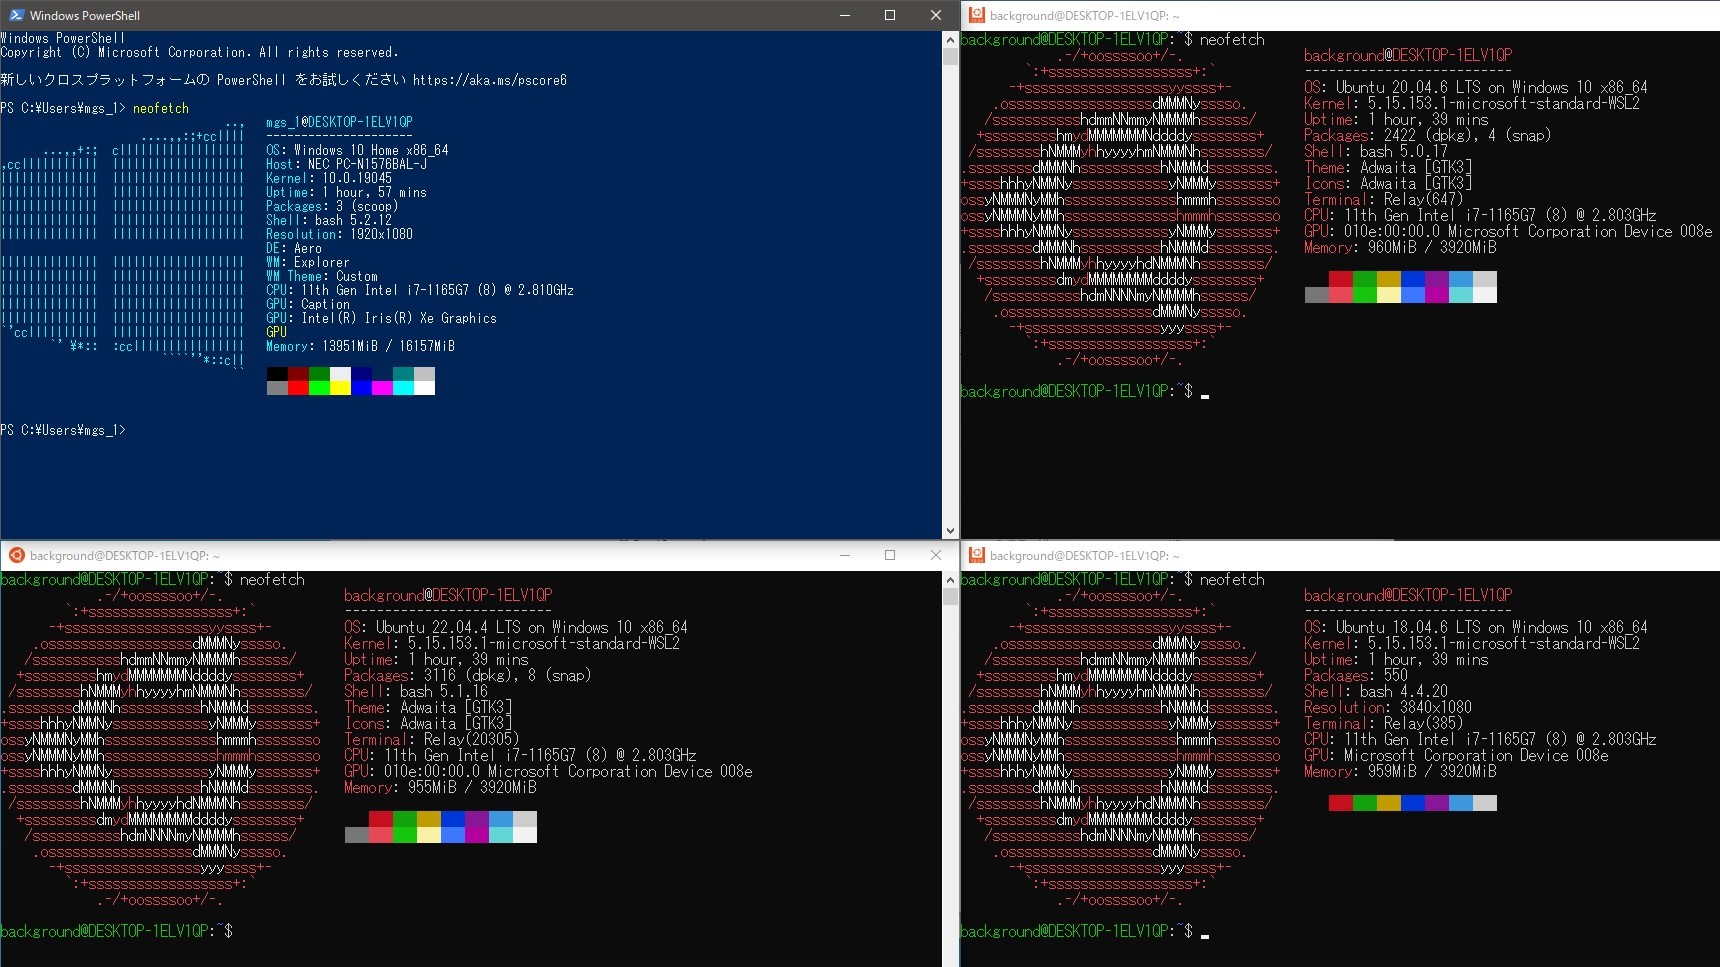Viewport: 1720px width, 967px height.
Task: Maximize the bottom-left Ubuntu terminal window
Action: tap(888, 555)
